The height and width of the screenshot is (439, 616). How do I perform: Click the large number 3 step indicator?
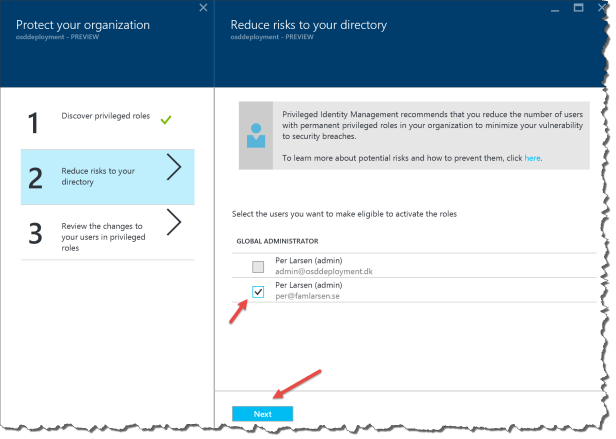(x=33, y=234)
